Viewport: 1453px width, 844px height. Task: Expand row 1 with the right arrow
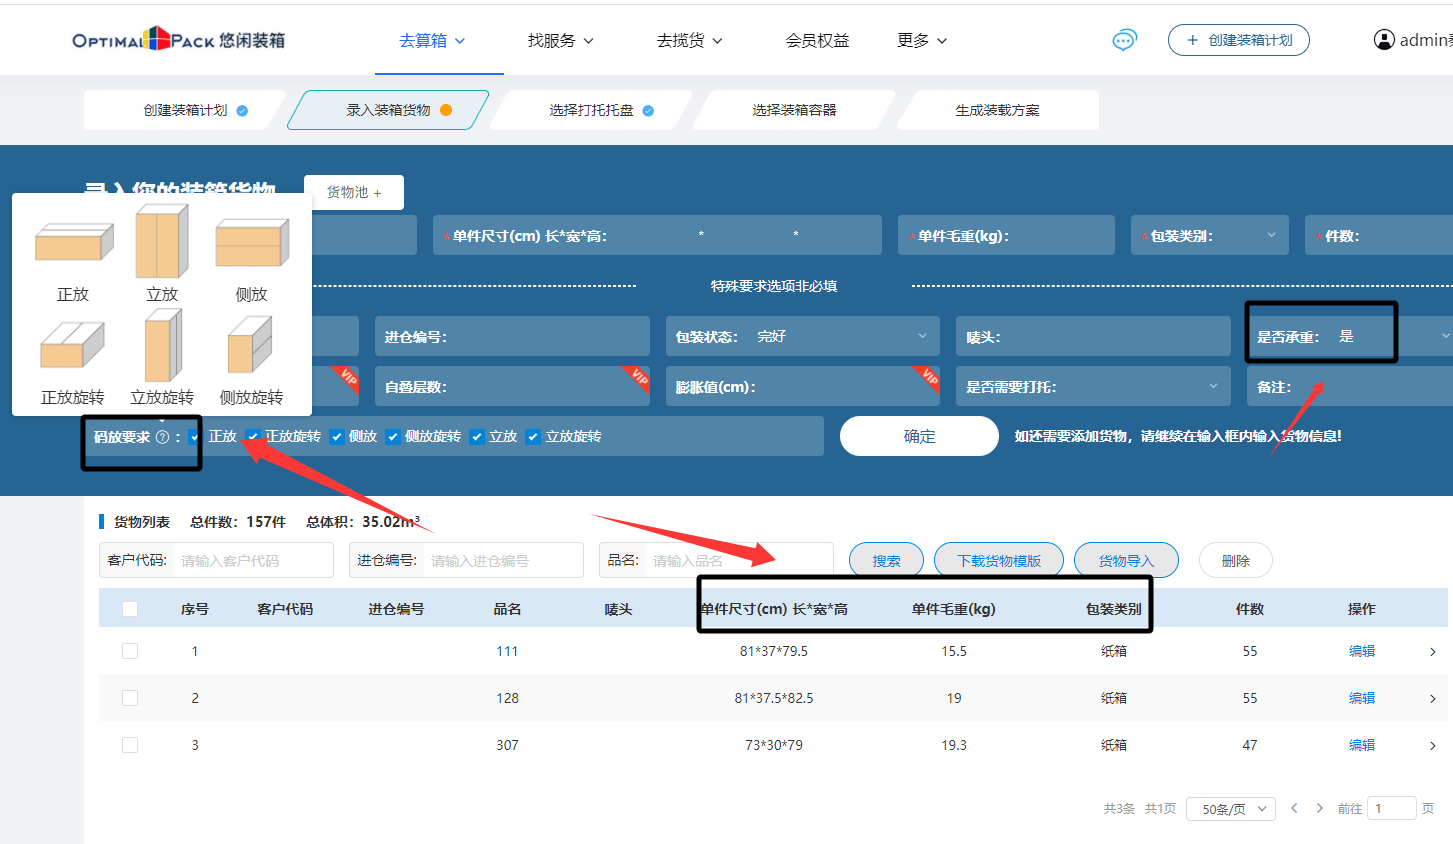(1432, 652)
